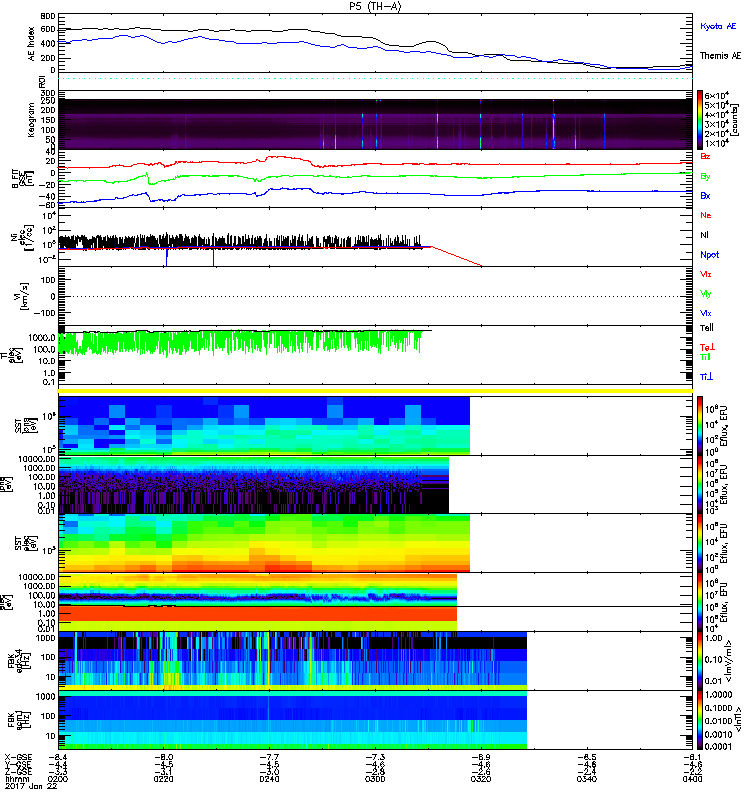The width and height of the screenshot is (750, 800).
Task: Click the FBK nT color bar
Action: coord(700,720)
